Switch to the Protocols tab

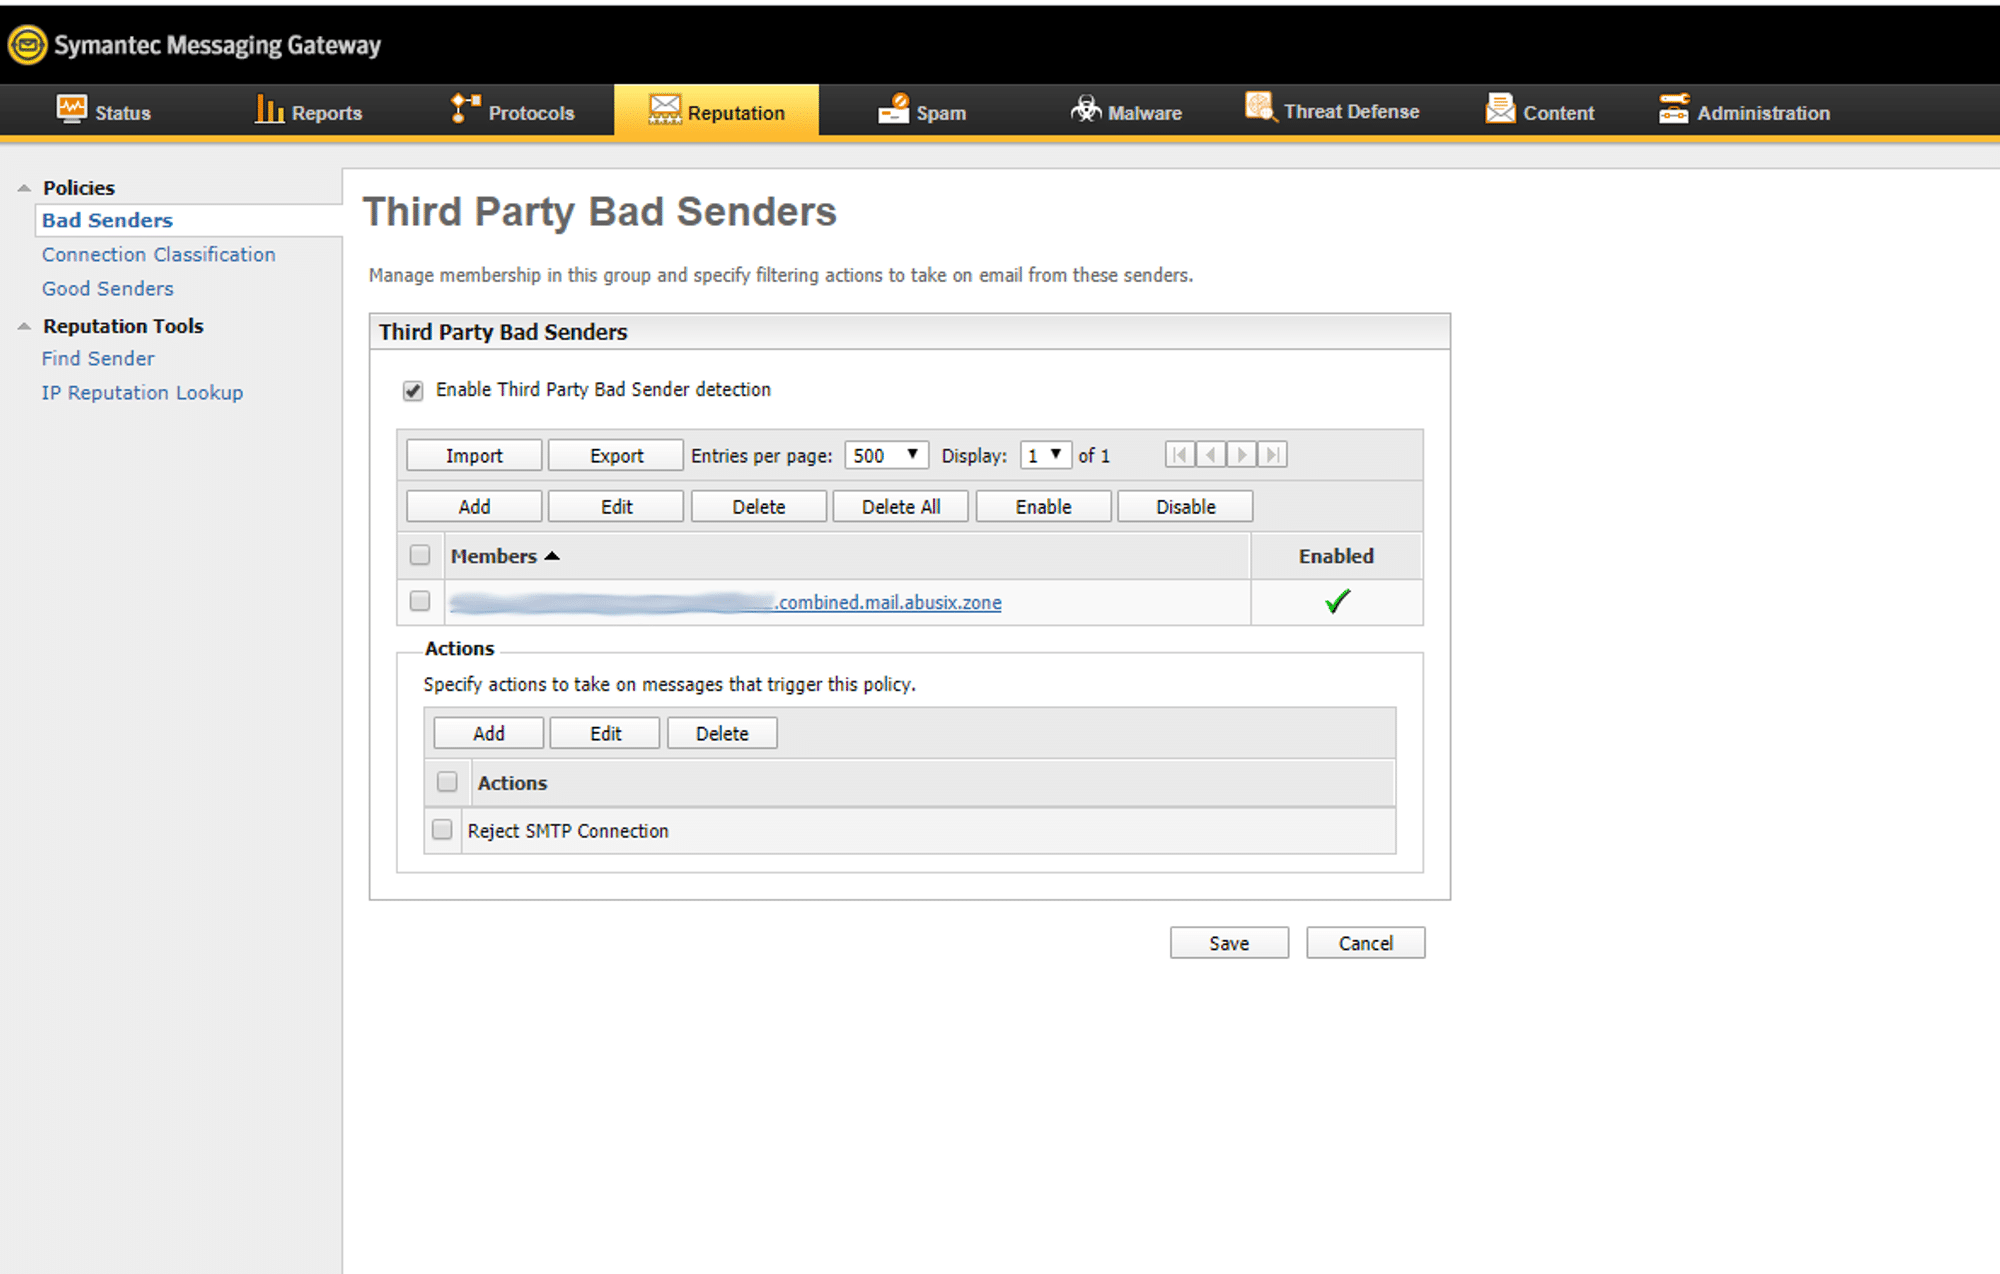513,111
